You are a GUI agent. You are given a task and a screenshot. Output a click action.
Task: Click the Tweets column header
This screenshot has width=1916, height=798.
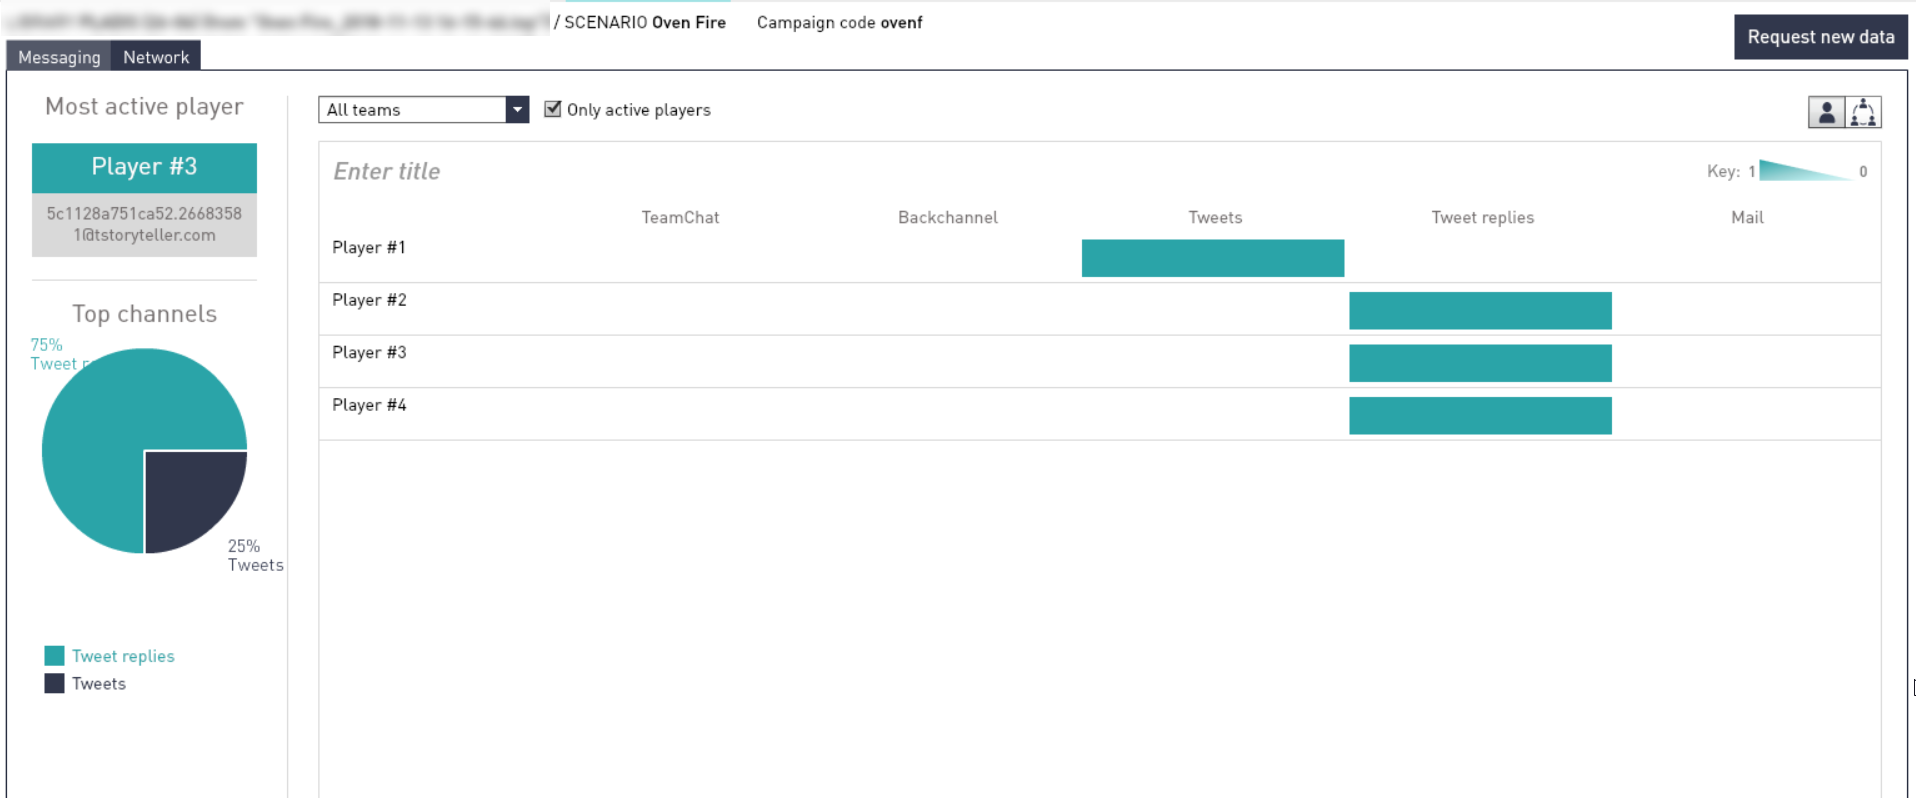pos(1215,217)
